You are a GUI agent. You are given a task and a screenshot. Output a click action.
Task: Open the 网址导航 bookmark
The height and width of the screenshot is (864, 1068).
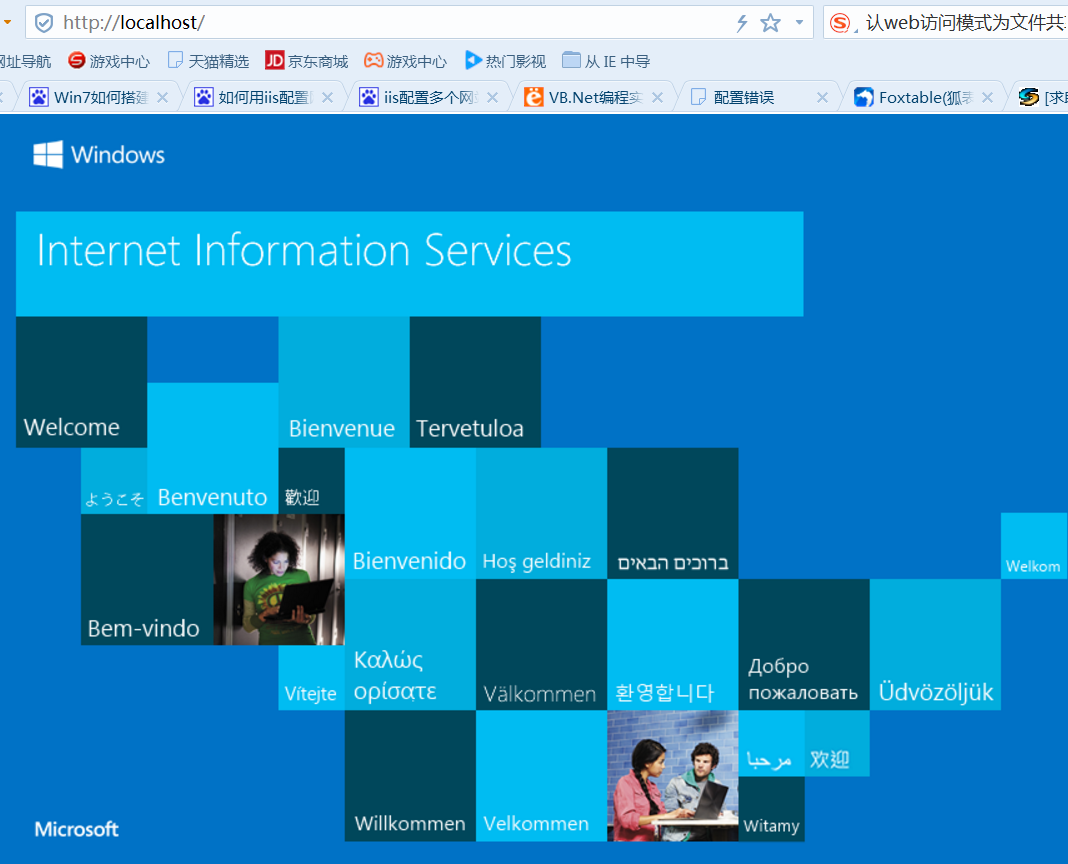[25, 61]
